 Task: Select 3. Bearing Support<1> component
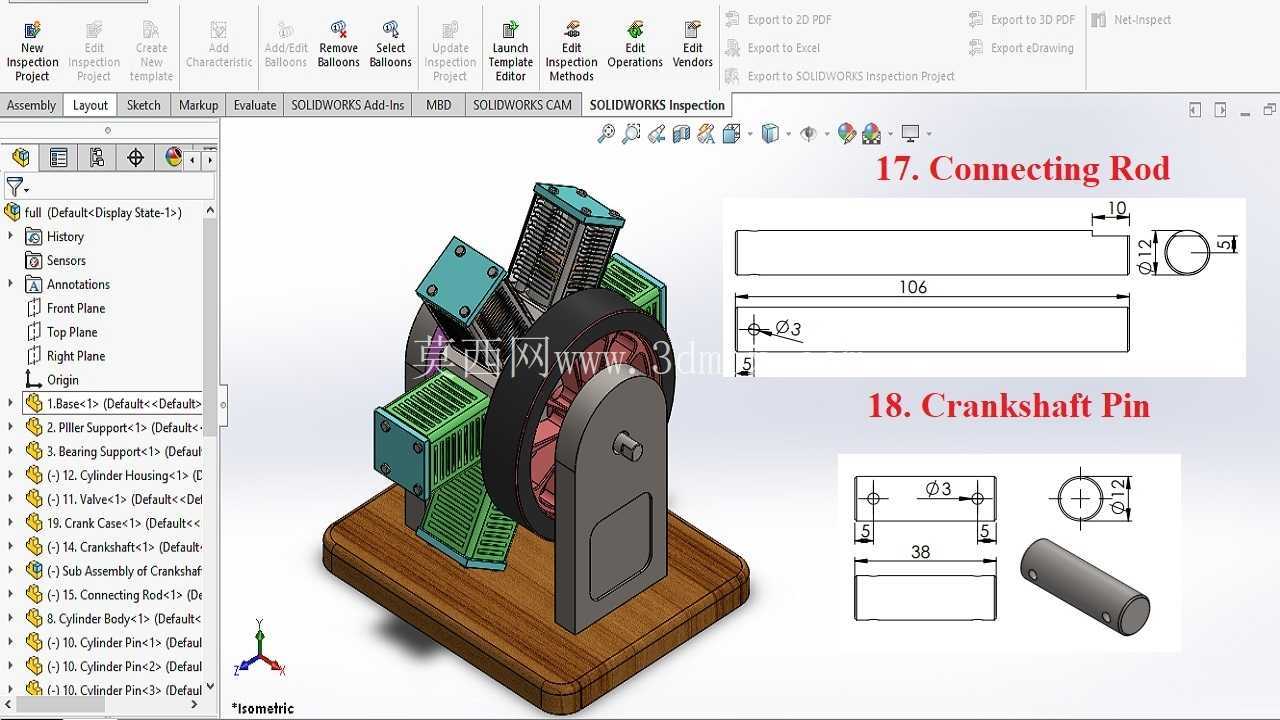coord(113,451)
